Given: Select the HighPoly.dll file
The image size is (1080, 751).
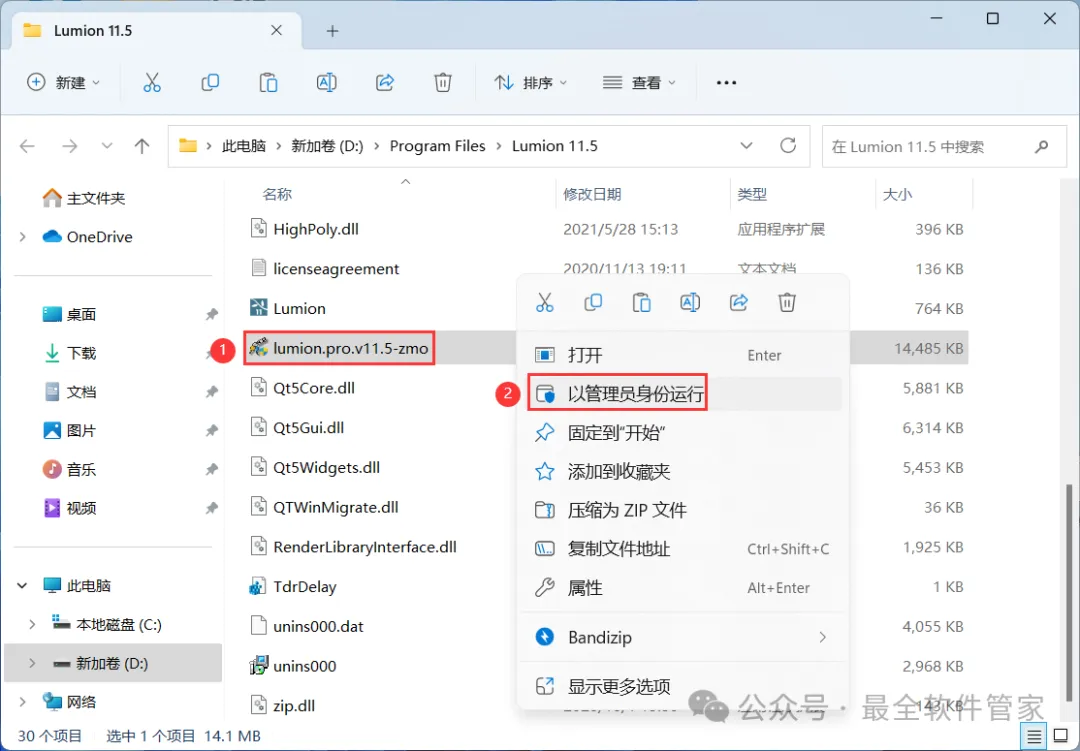Looking at the screenshot, I should pyautogui.click(x=315, y=229).
